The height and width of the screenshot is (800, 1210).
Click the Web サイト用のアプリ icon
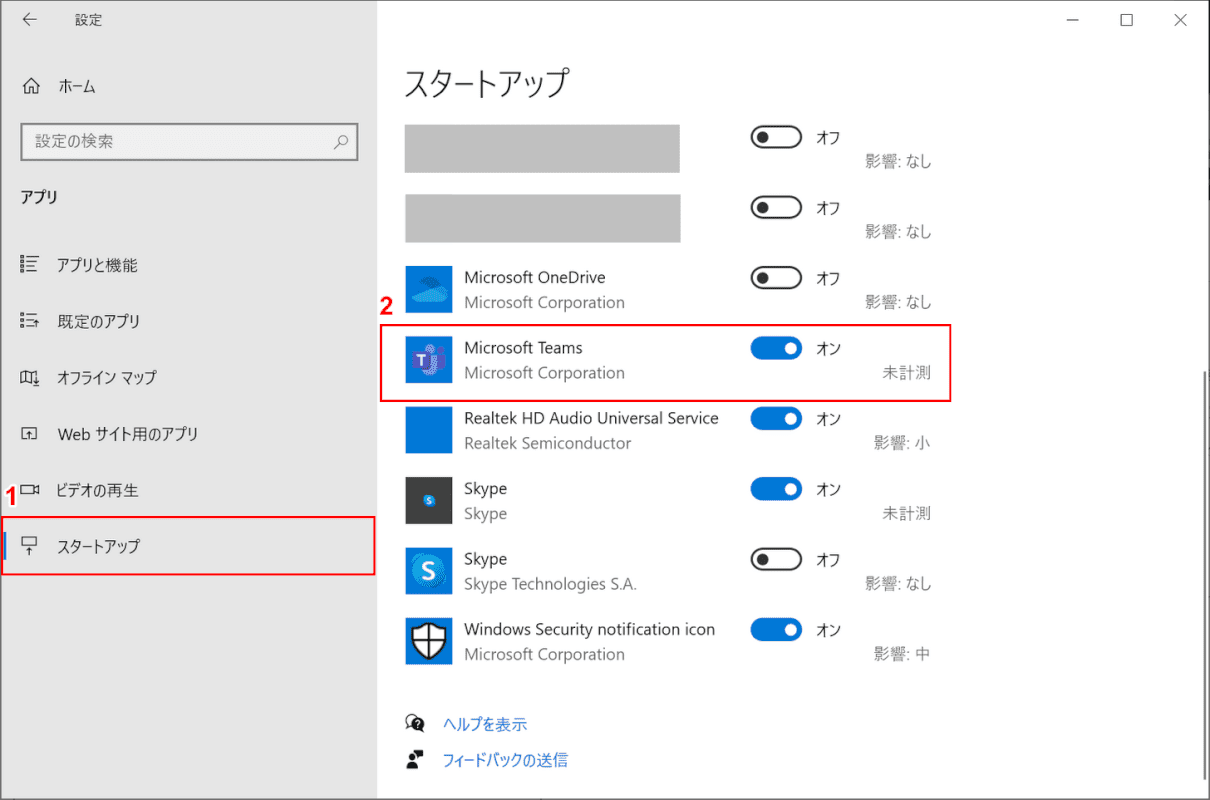30,434
